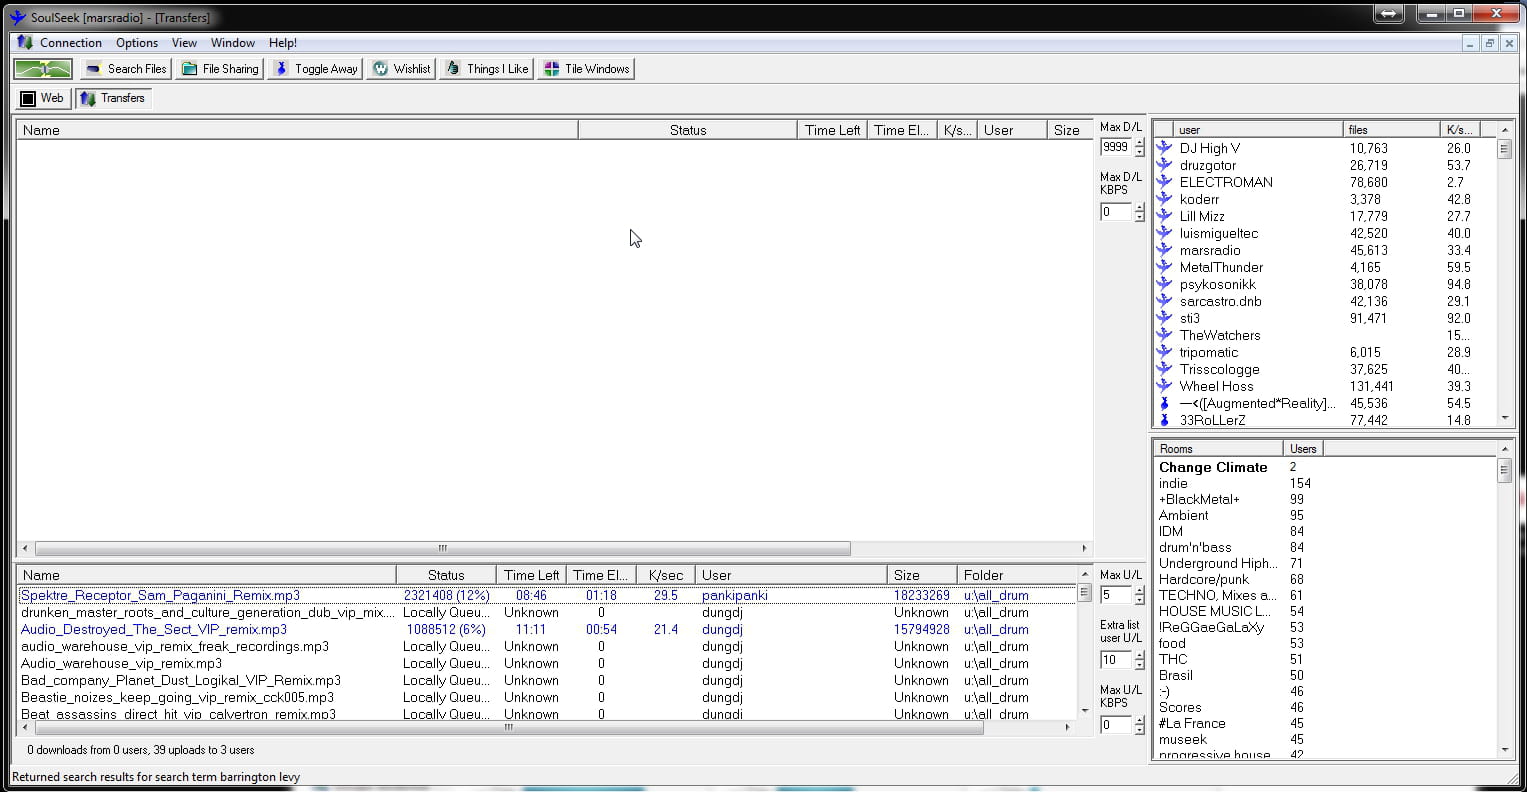Click the green connection status icon
Screen dimensions: 1527x792
point(43,69)
